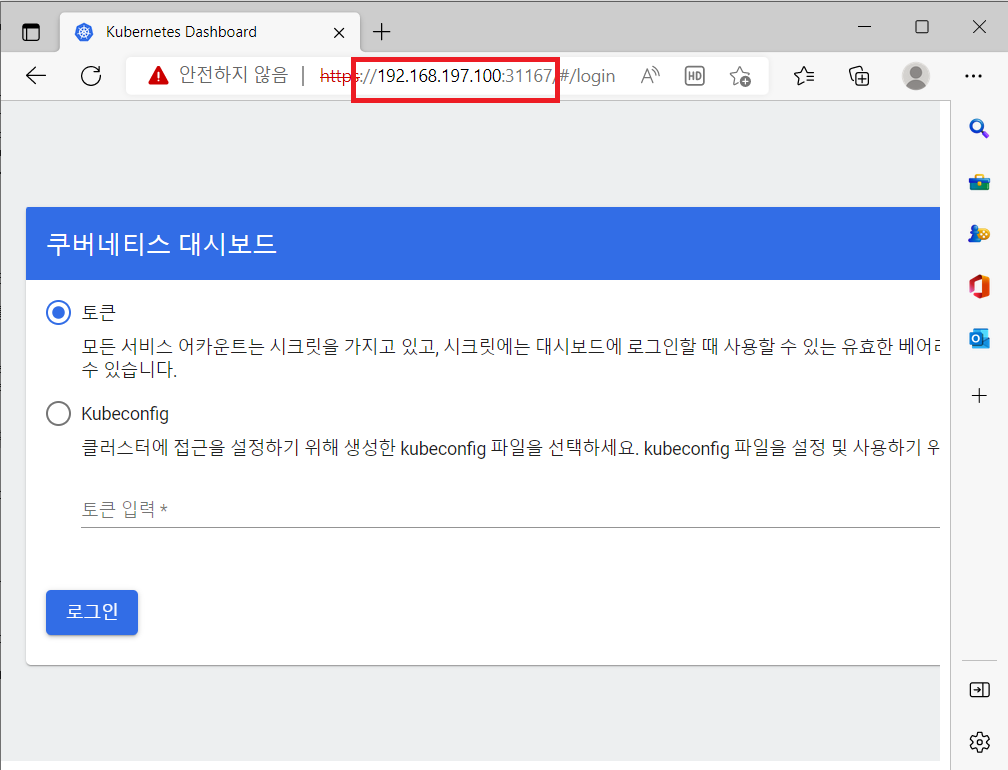Close the Kubernetes Dashboard tab
Viewport: 1008px width, 770px height.
tap(339, 33)
